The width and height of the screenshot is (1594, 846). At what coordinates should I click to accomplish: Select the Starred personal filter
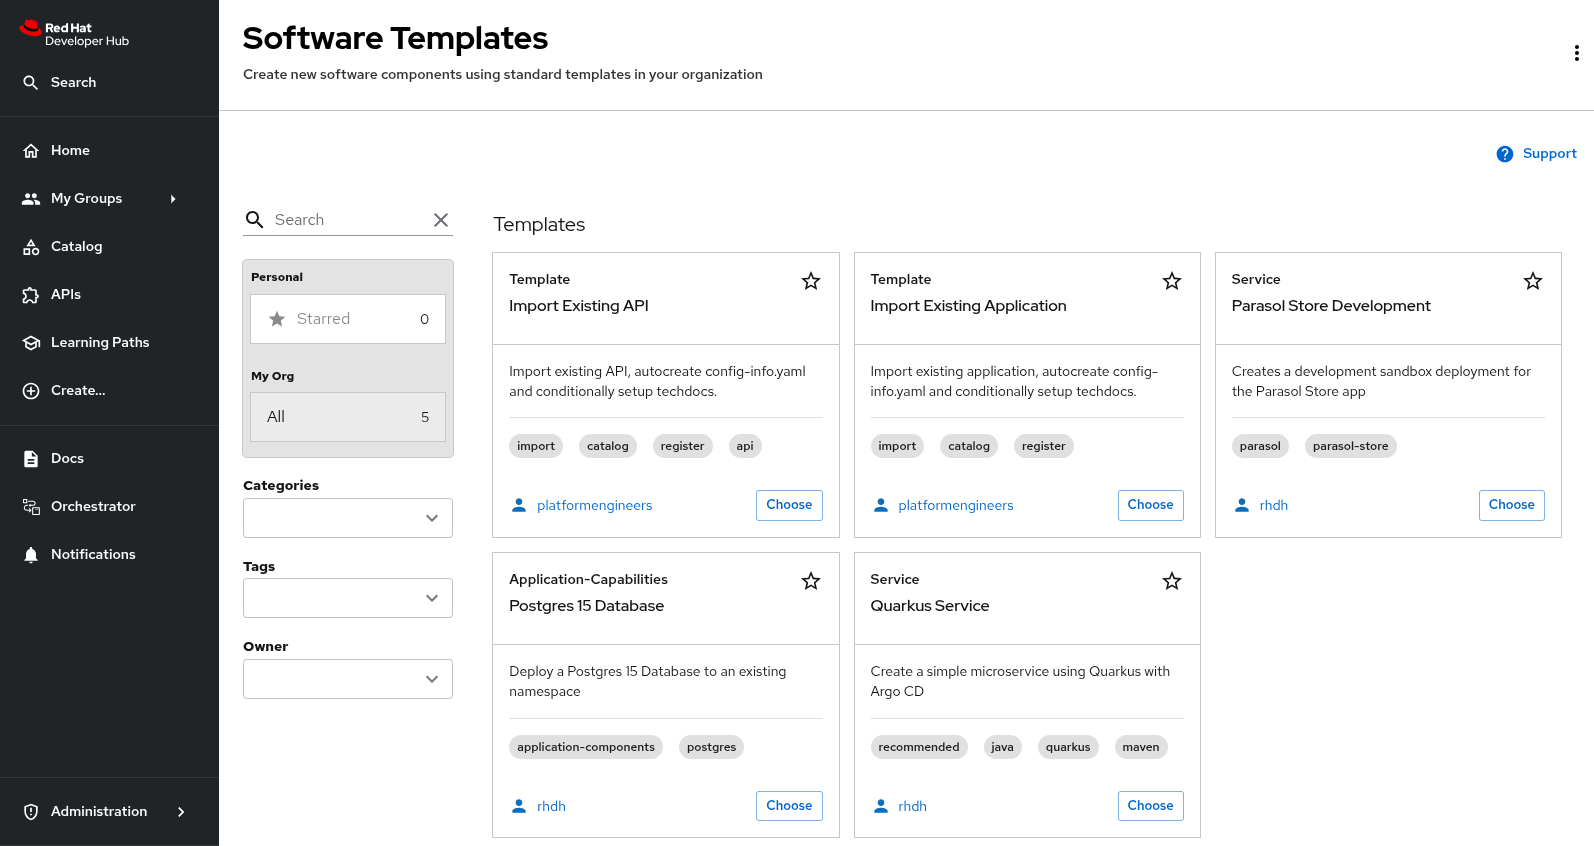(x=348, y=319)
